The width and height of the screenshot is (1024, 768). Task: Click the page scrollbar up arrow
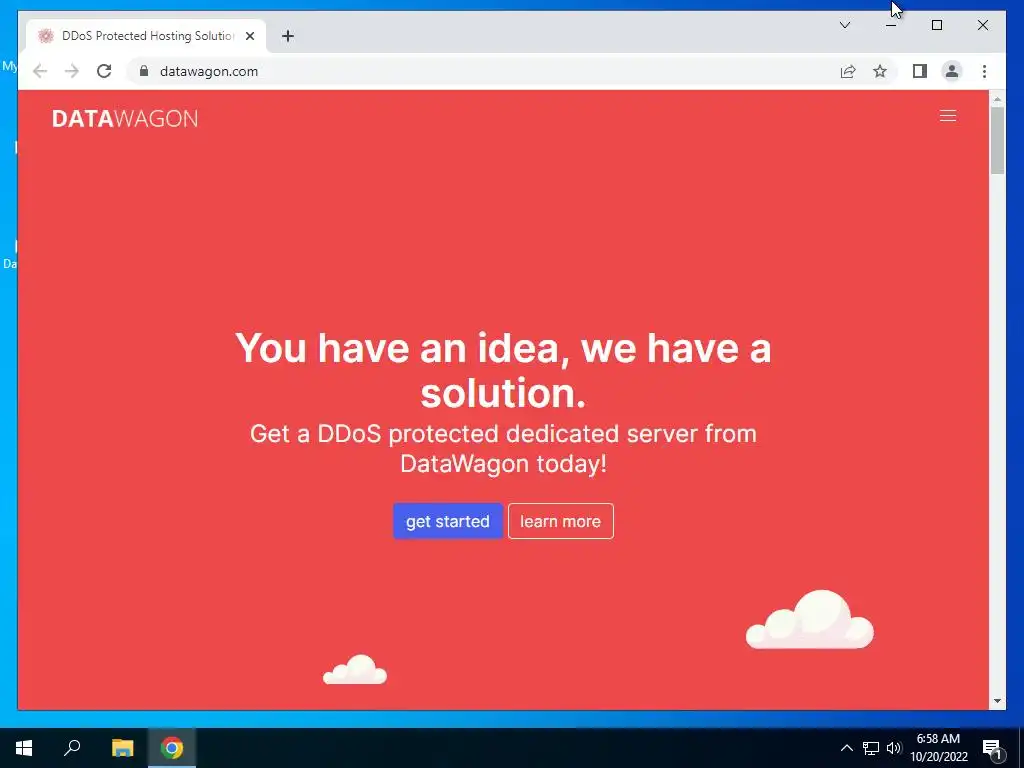click(x=997, y=99)
